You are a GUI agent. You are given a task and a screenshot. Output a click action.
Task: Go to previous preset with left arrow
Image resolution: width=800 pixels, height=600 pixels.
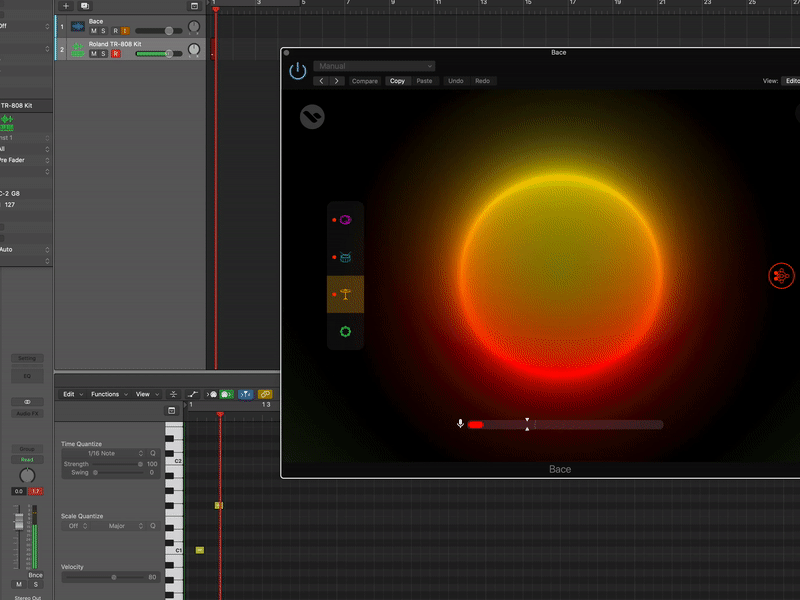[321, 81]
